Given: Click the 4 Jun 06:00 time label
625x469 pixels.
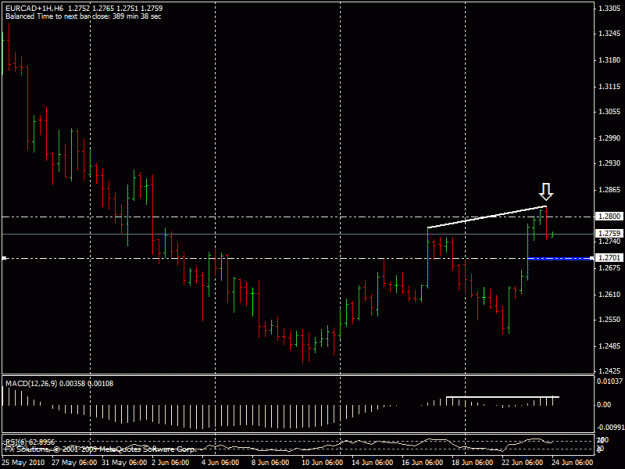Looking at the screenshot, I should [x=220, y=462].
